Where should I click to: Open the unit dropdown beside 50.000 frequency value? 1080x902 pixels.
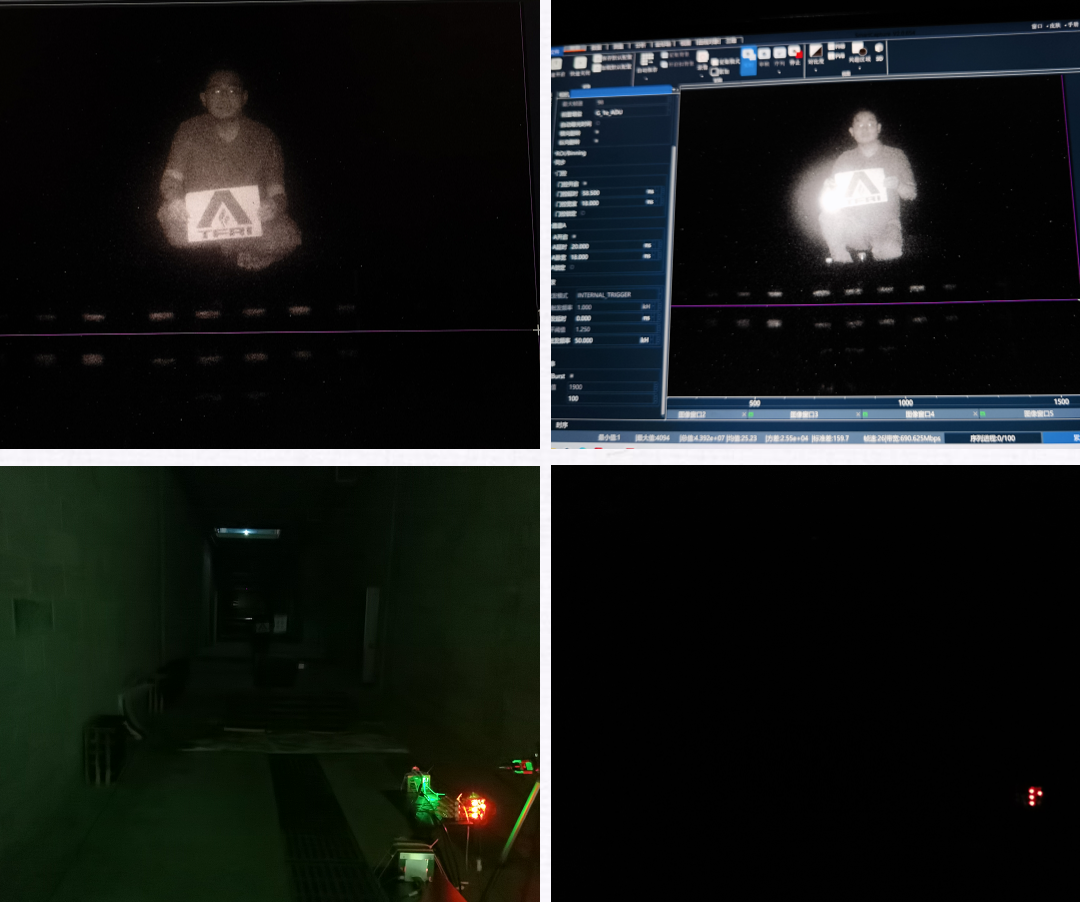point(647,340)
